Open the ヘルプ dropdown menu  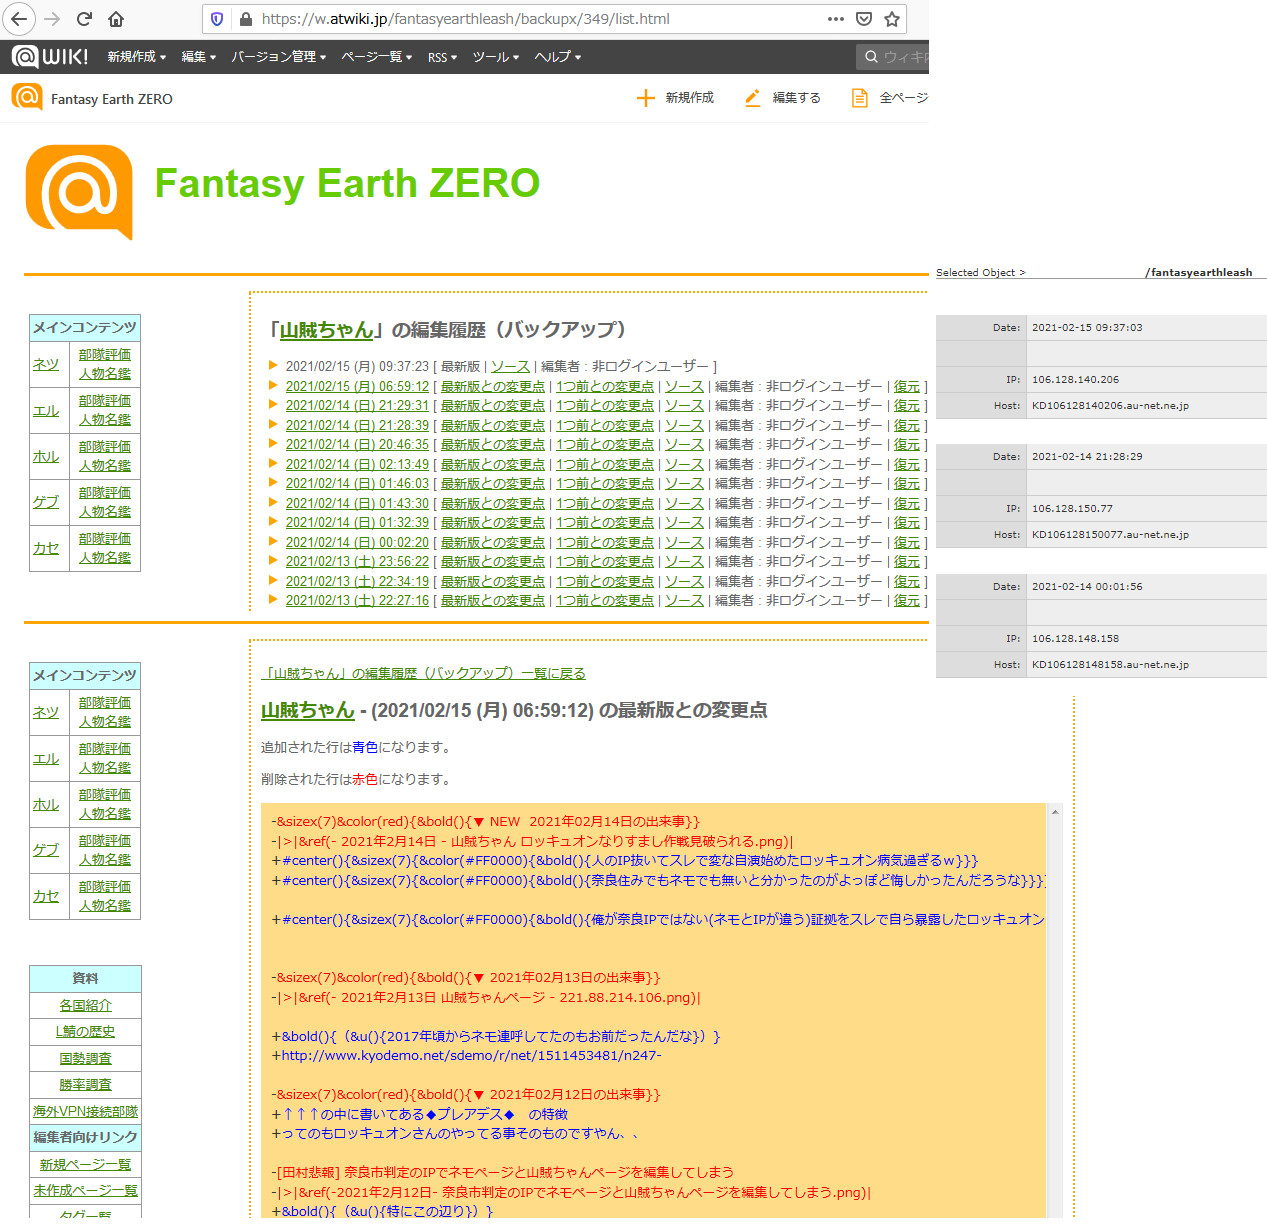[x=558, y=57]
